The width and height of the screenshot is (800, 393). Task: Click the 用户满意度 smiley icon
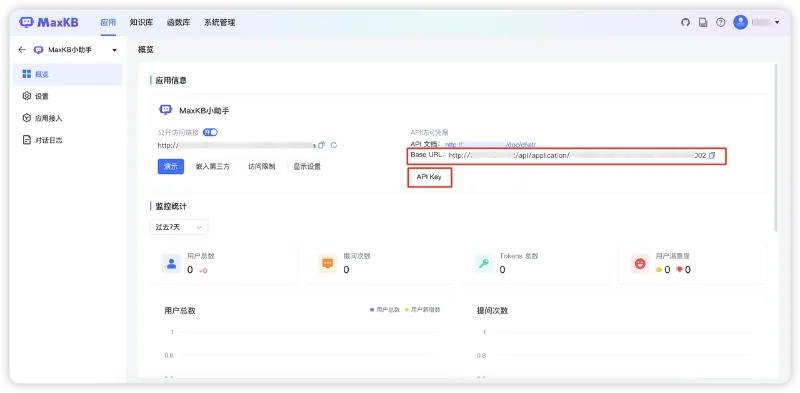[x=640, y=264]
